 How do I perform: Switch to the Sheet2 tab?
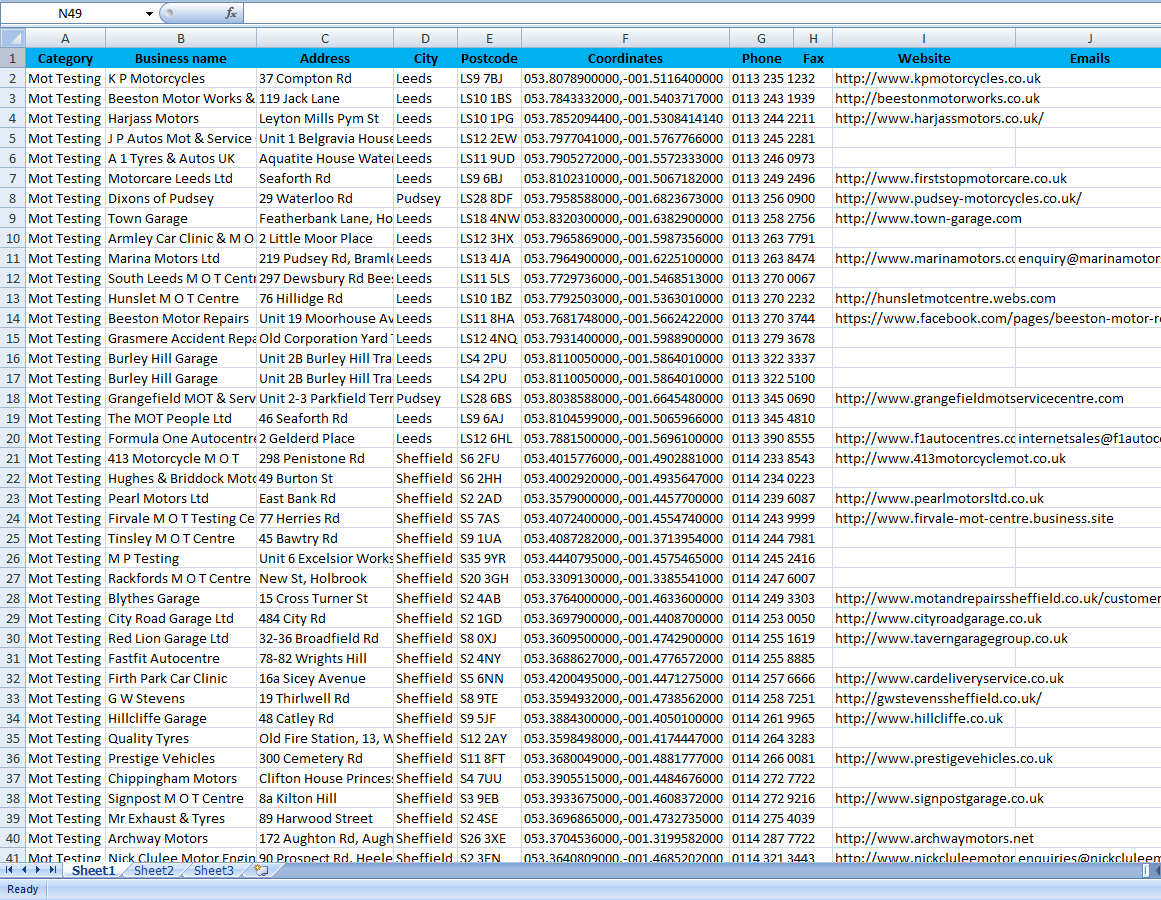pos(153,871)
